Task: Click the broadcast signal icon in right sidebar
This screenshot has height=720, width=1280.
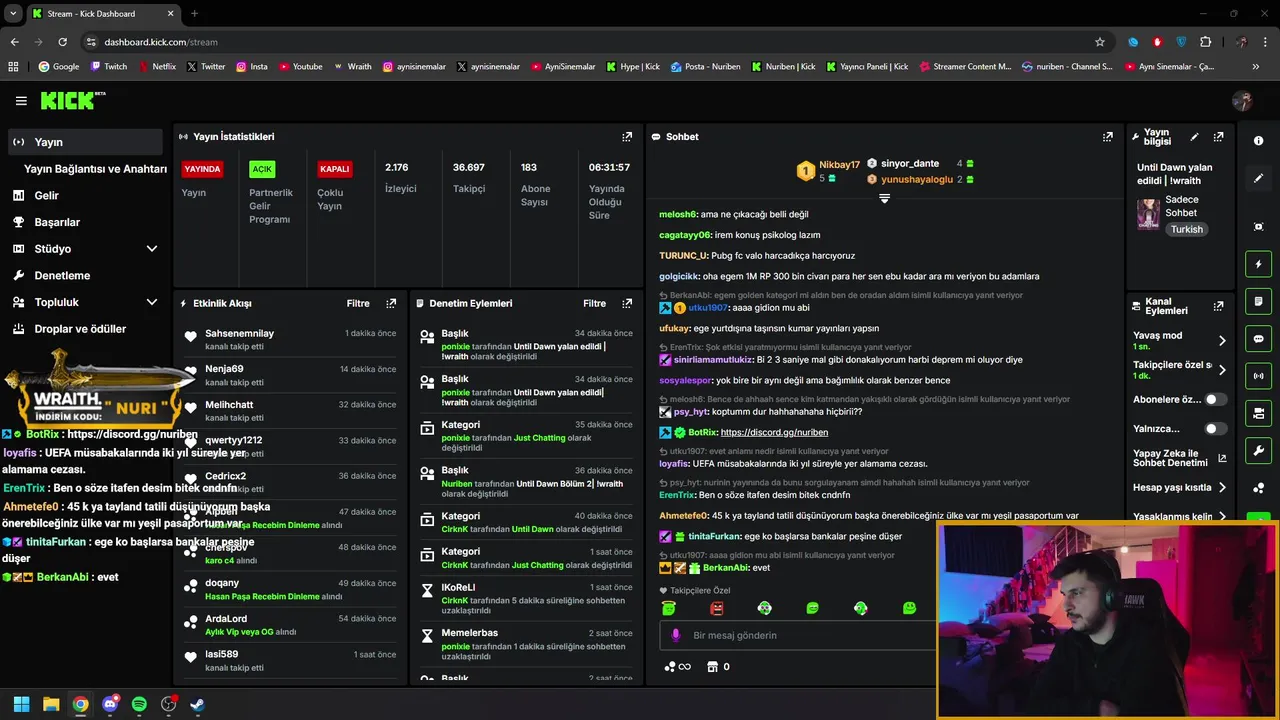Action: click(1258, 376)
